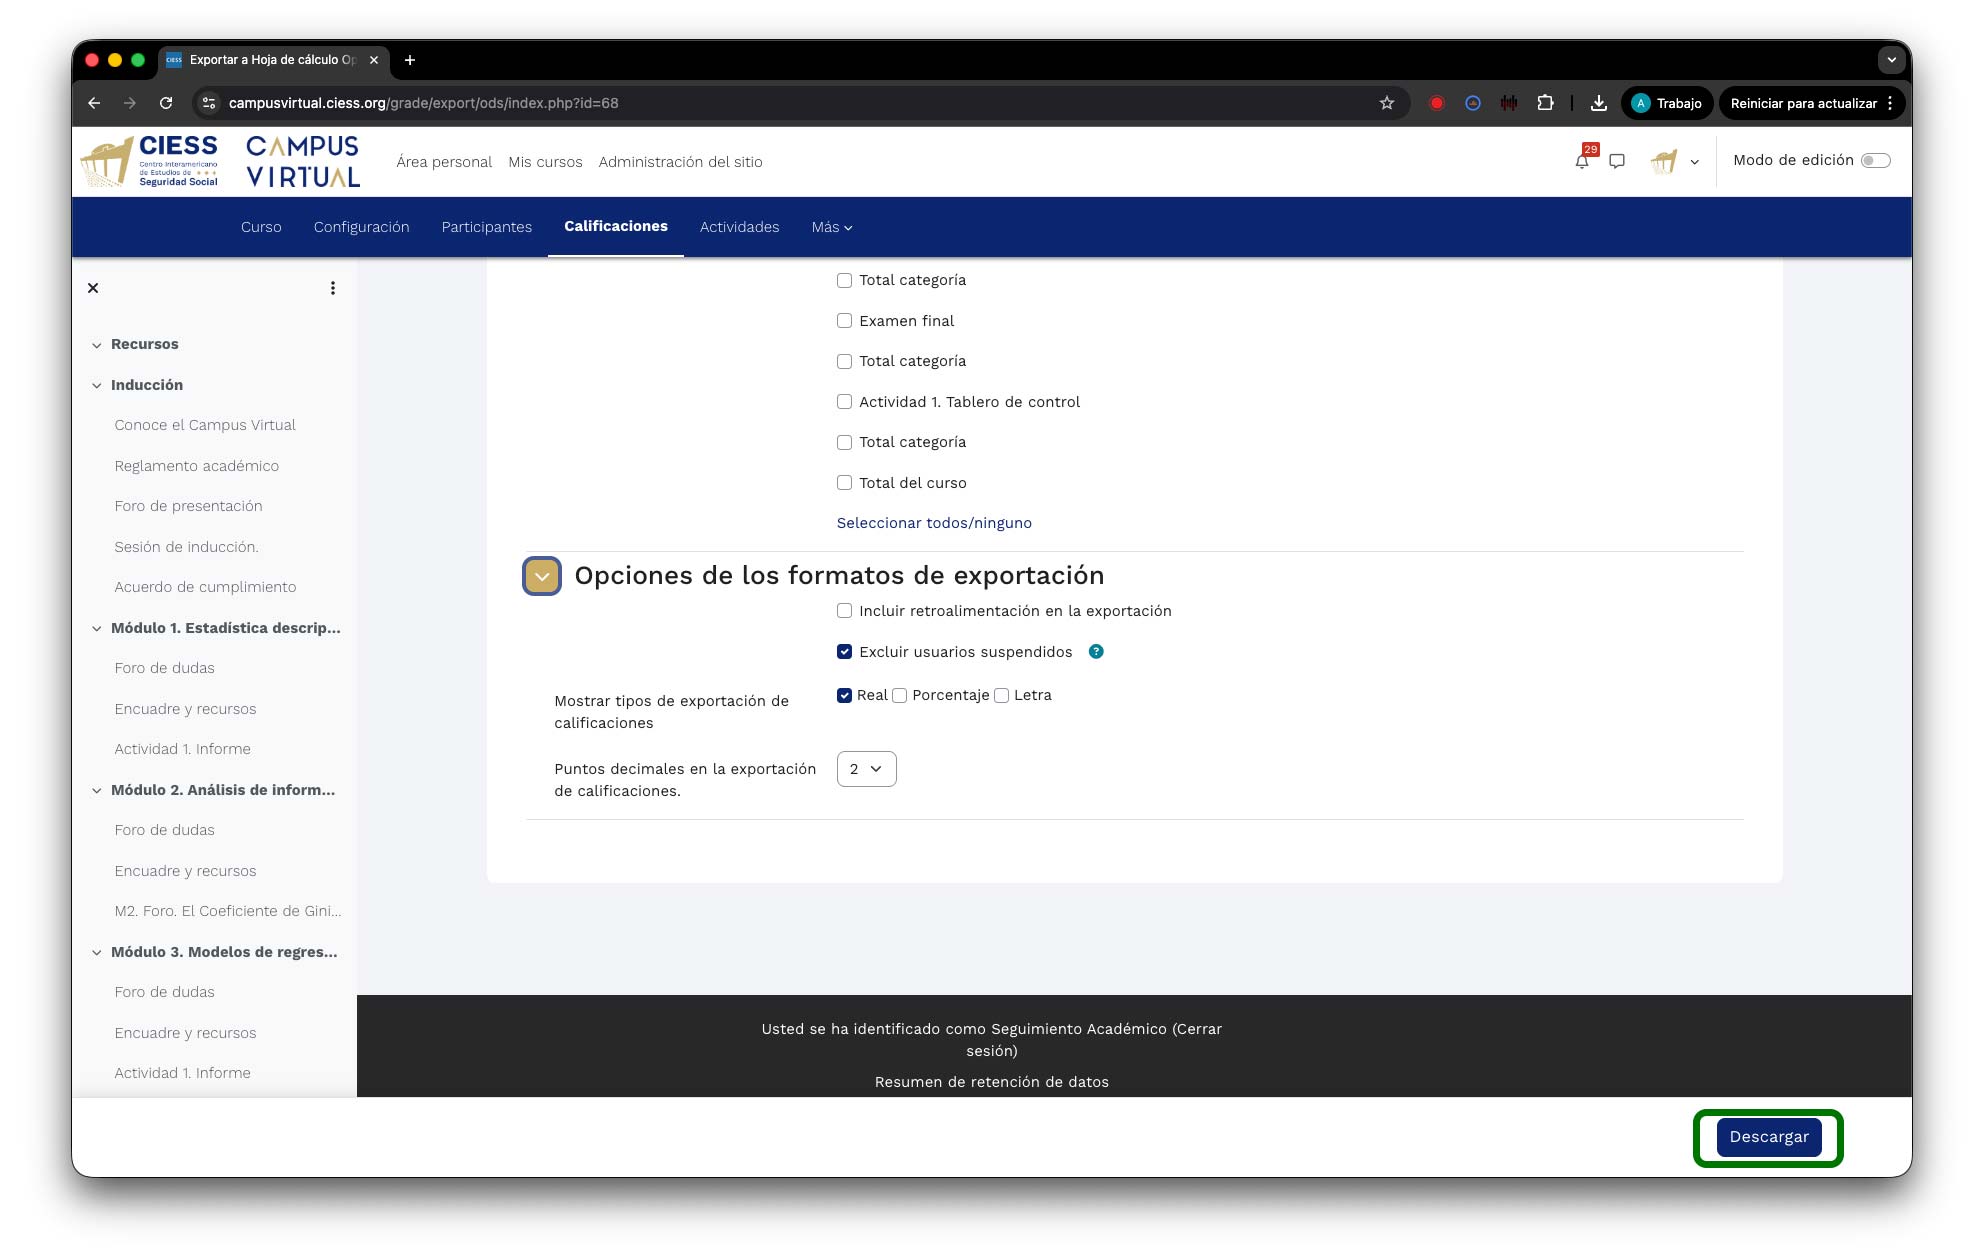Screen dimensions: 1972x1249
Task: Tick the Examen final checkbox
Action: point(845,321)
